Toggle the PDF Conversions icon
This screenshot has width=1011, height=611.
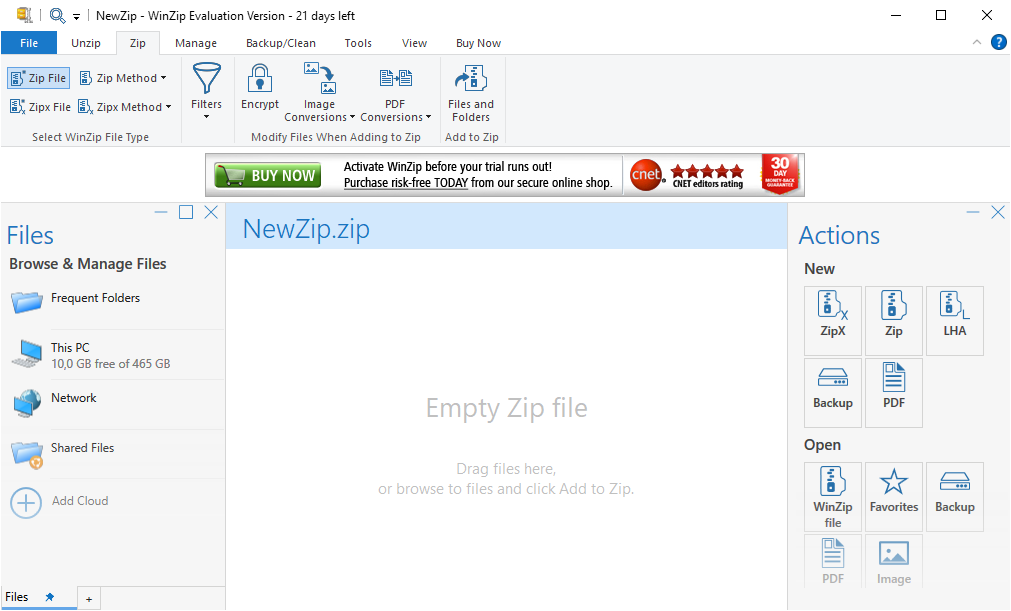click(395, 78)
